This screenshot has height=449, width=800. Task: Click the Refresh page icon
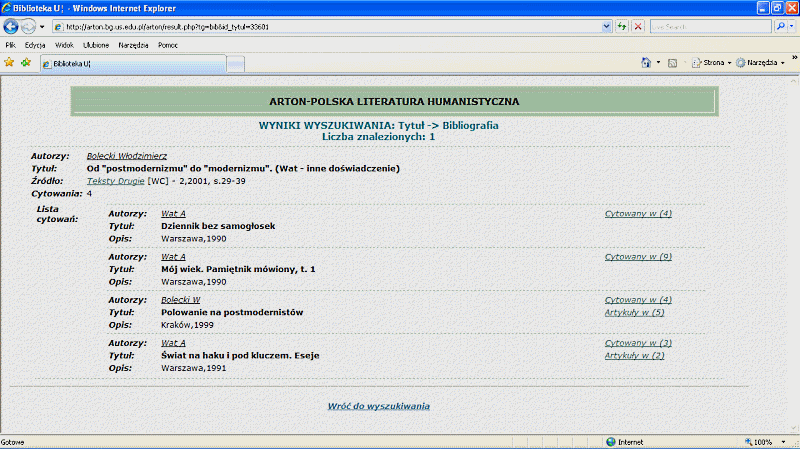622,26
